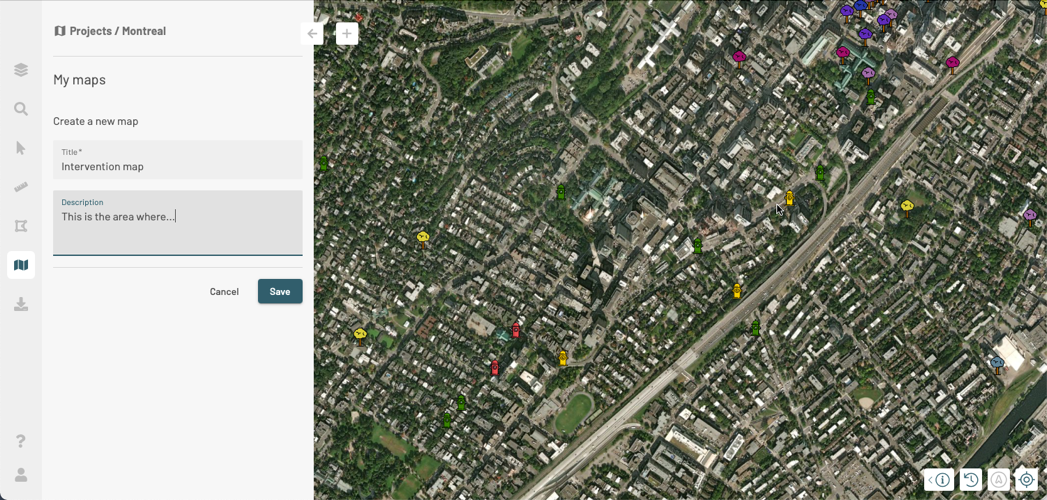The height and width of the screenshot is (500, 1047).
Task: Click the map icon beside Projects / Montreal
Action: (60, 31)
